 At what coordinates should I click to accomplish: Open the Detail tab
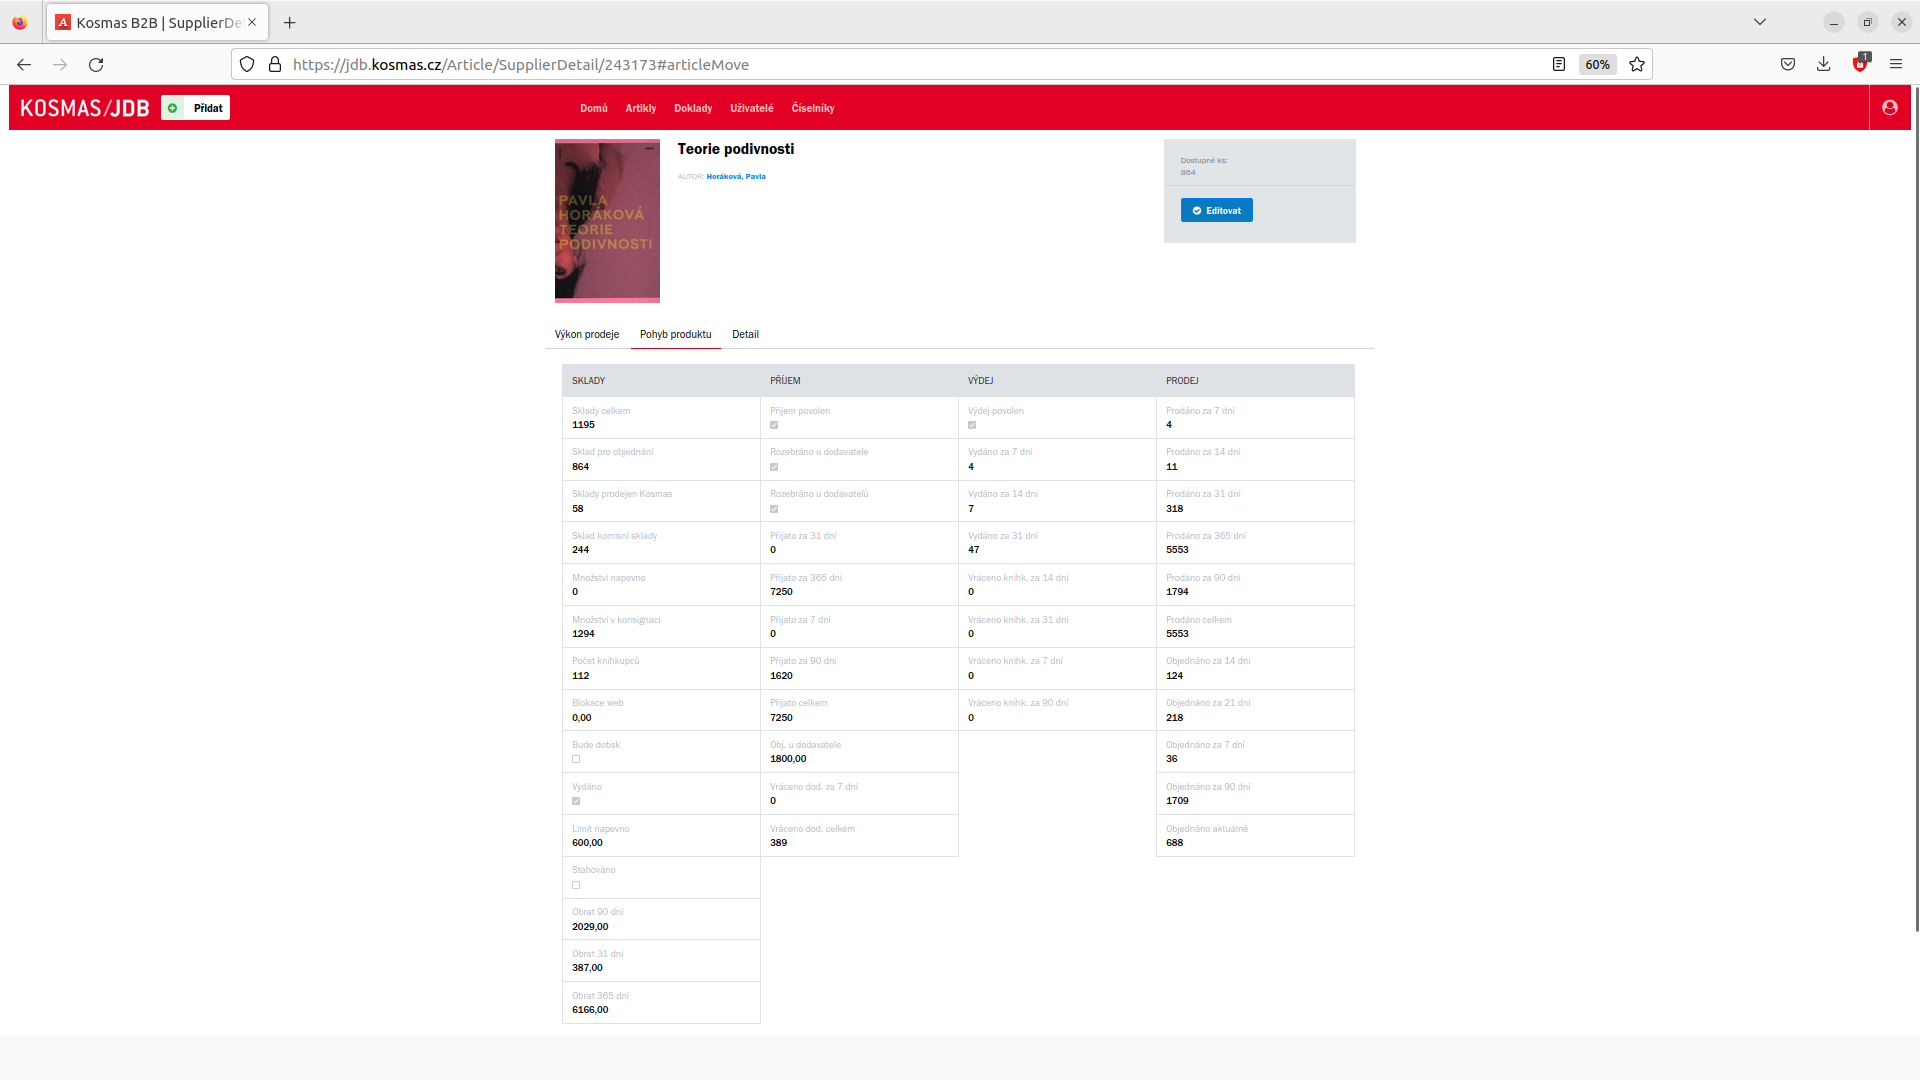pyautogui.click(x=745, y=334)
